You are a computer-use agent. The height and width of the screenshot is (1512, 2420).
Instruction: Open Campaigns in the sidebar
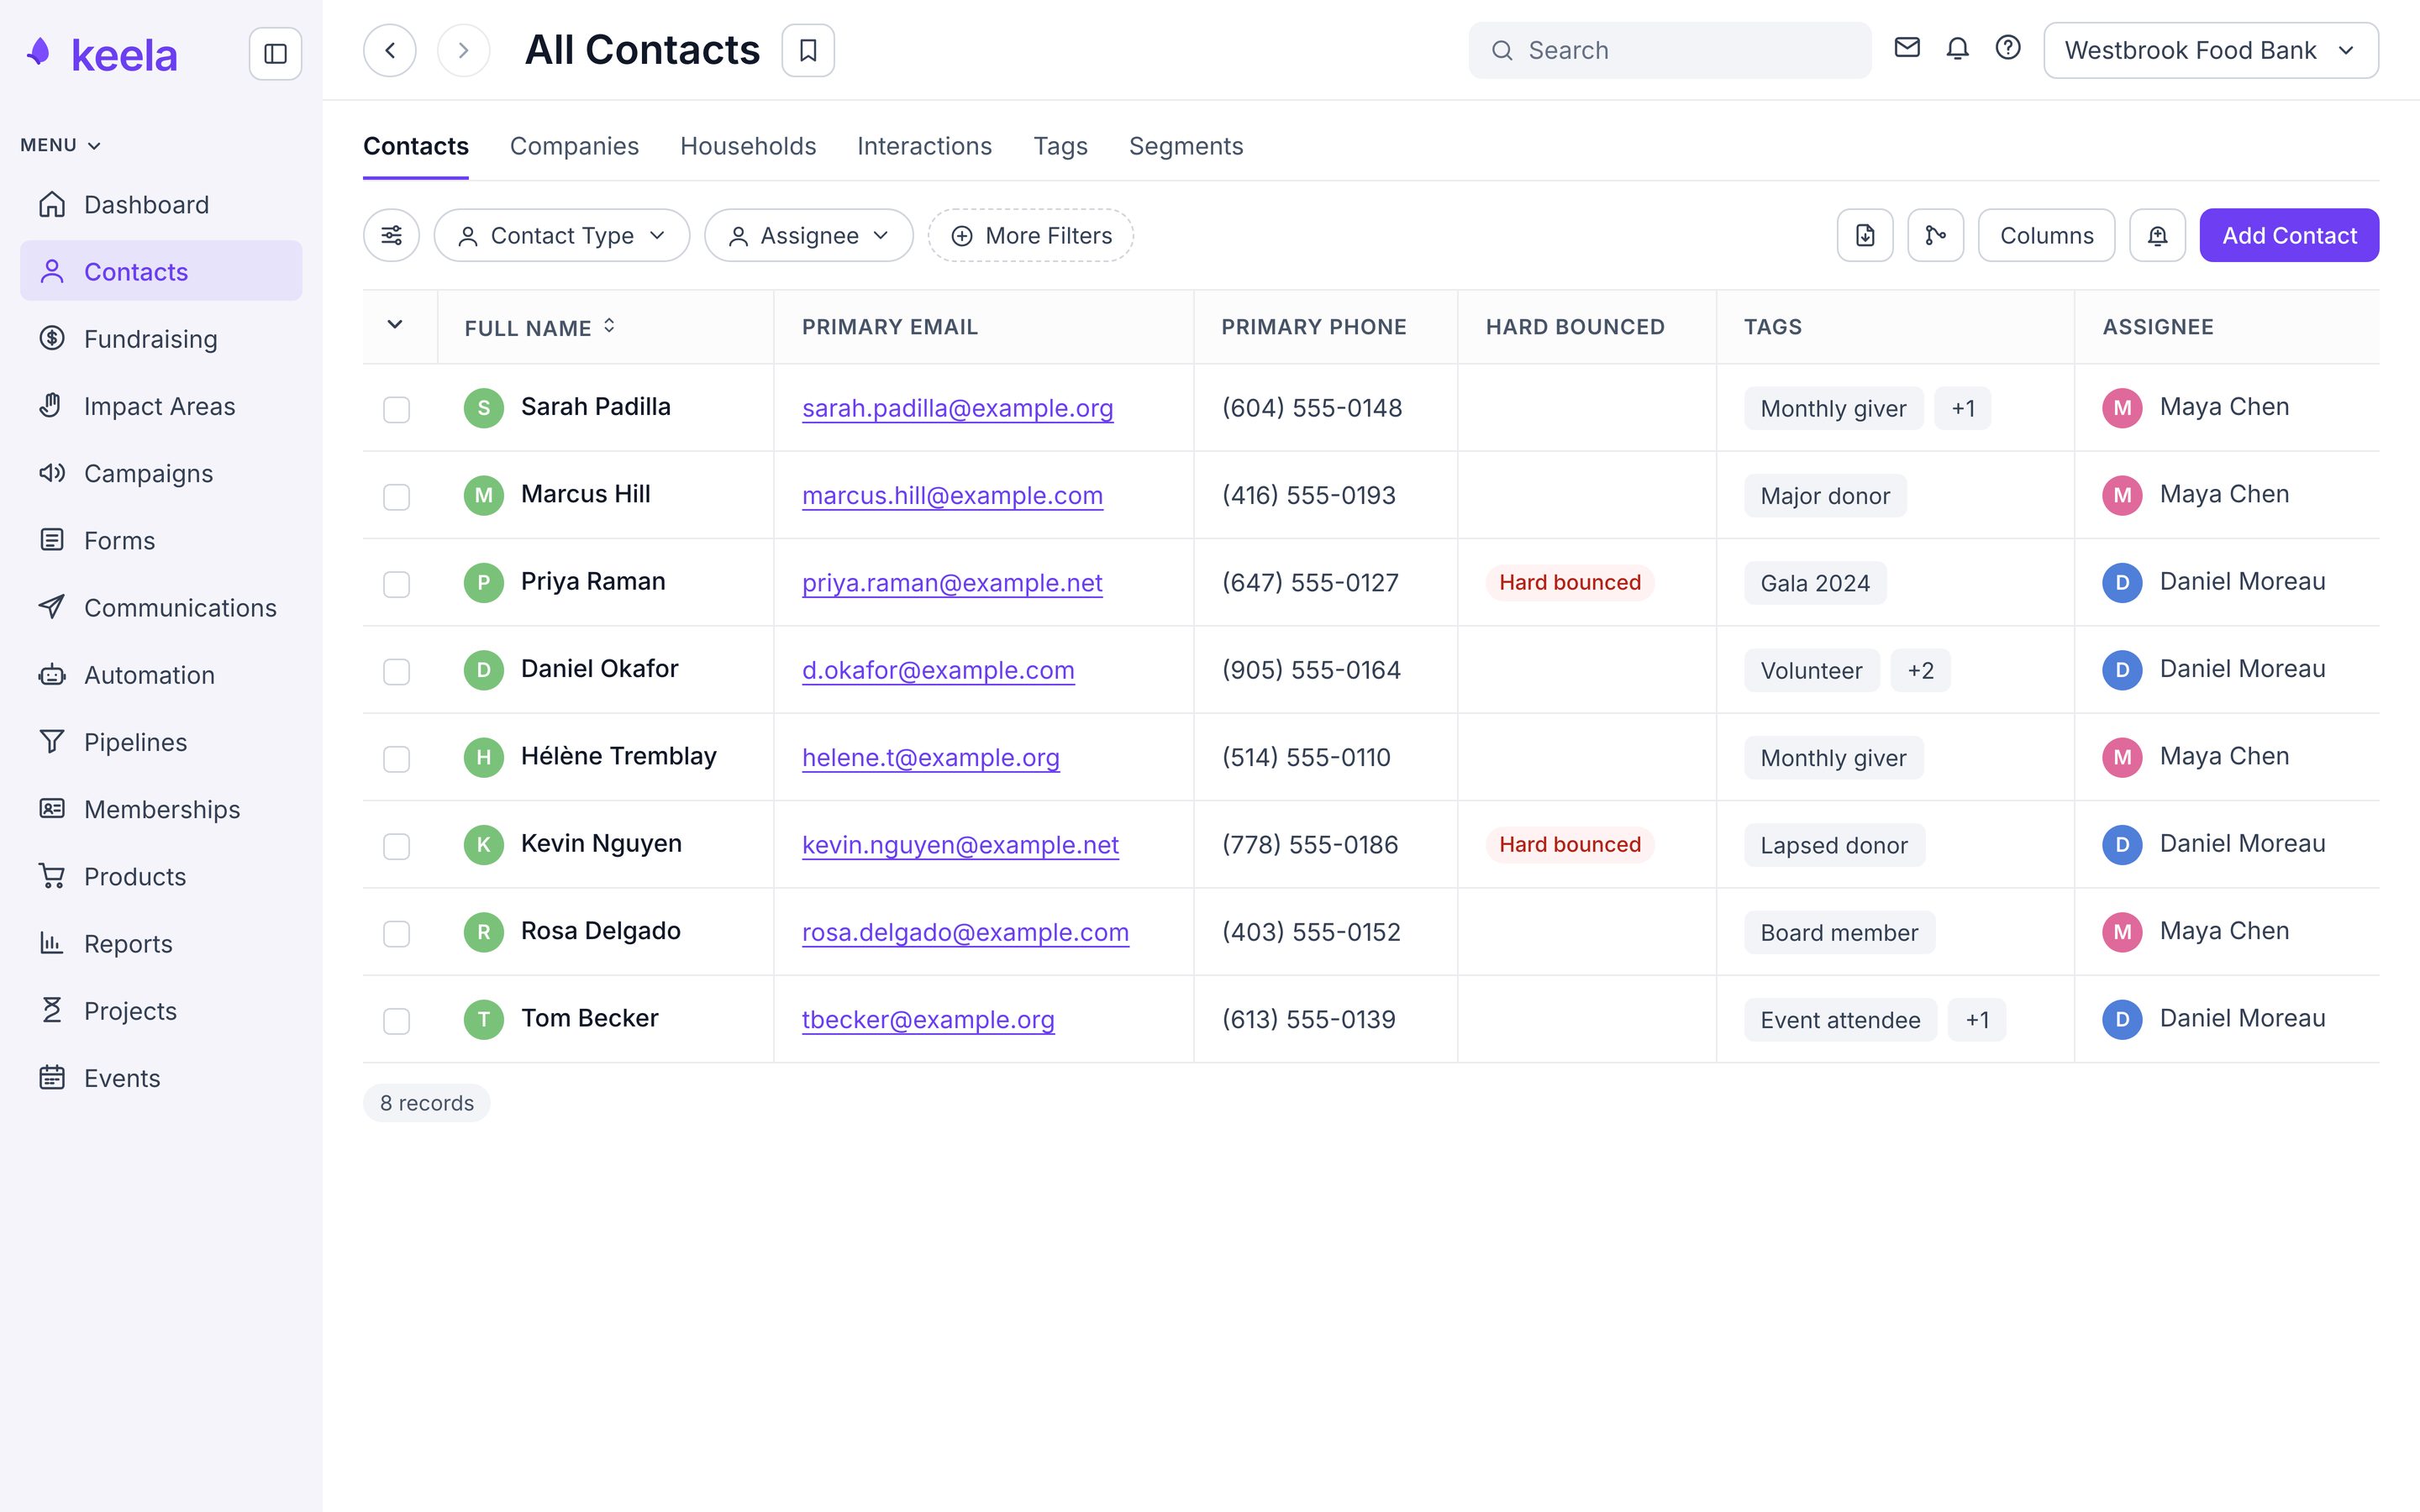[x=161, y=472]
